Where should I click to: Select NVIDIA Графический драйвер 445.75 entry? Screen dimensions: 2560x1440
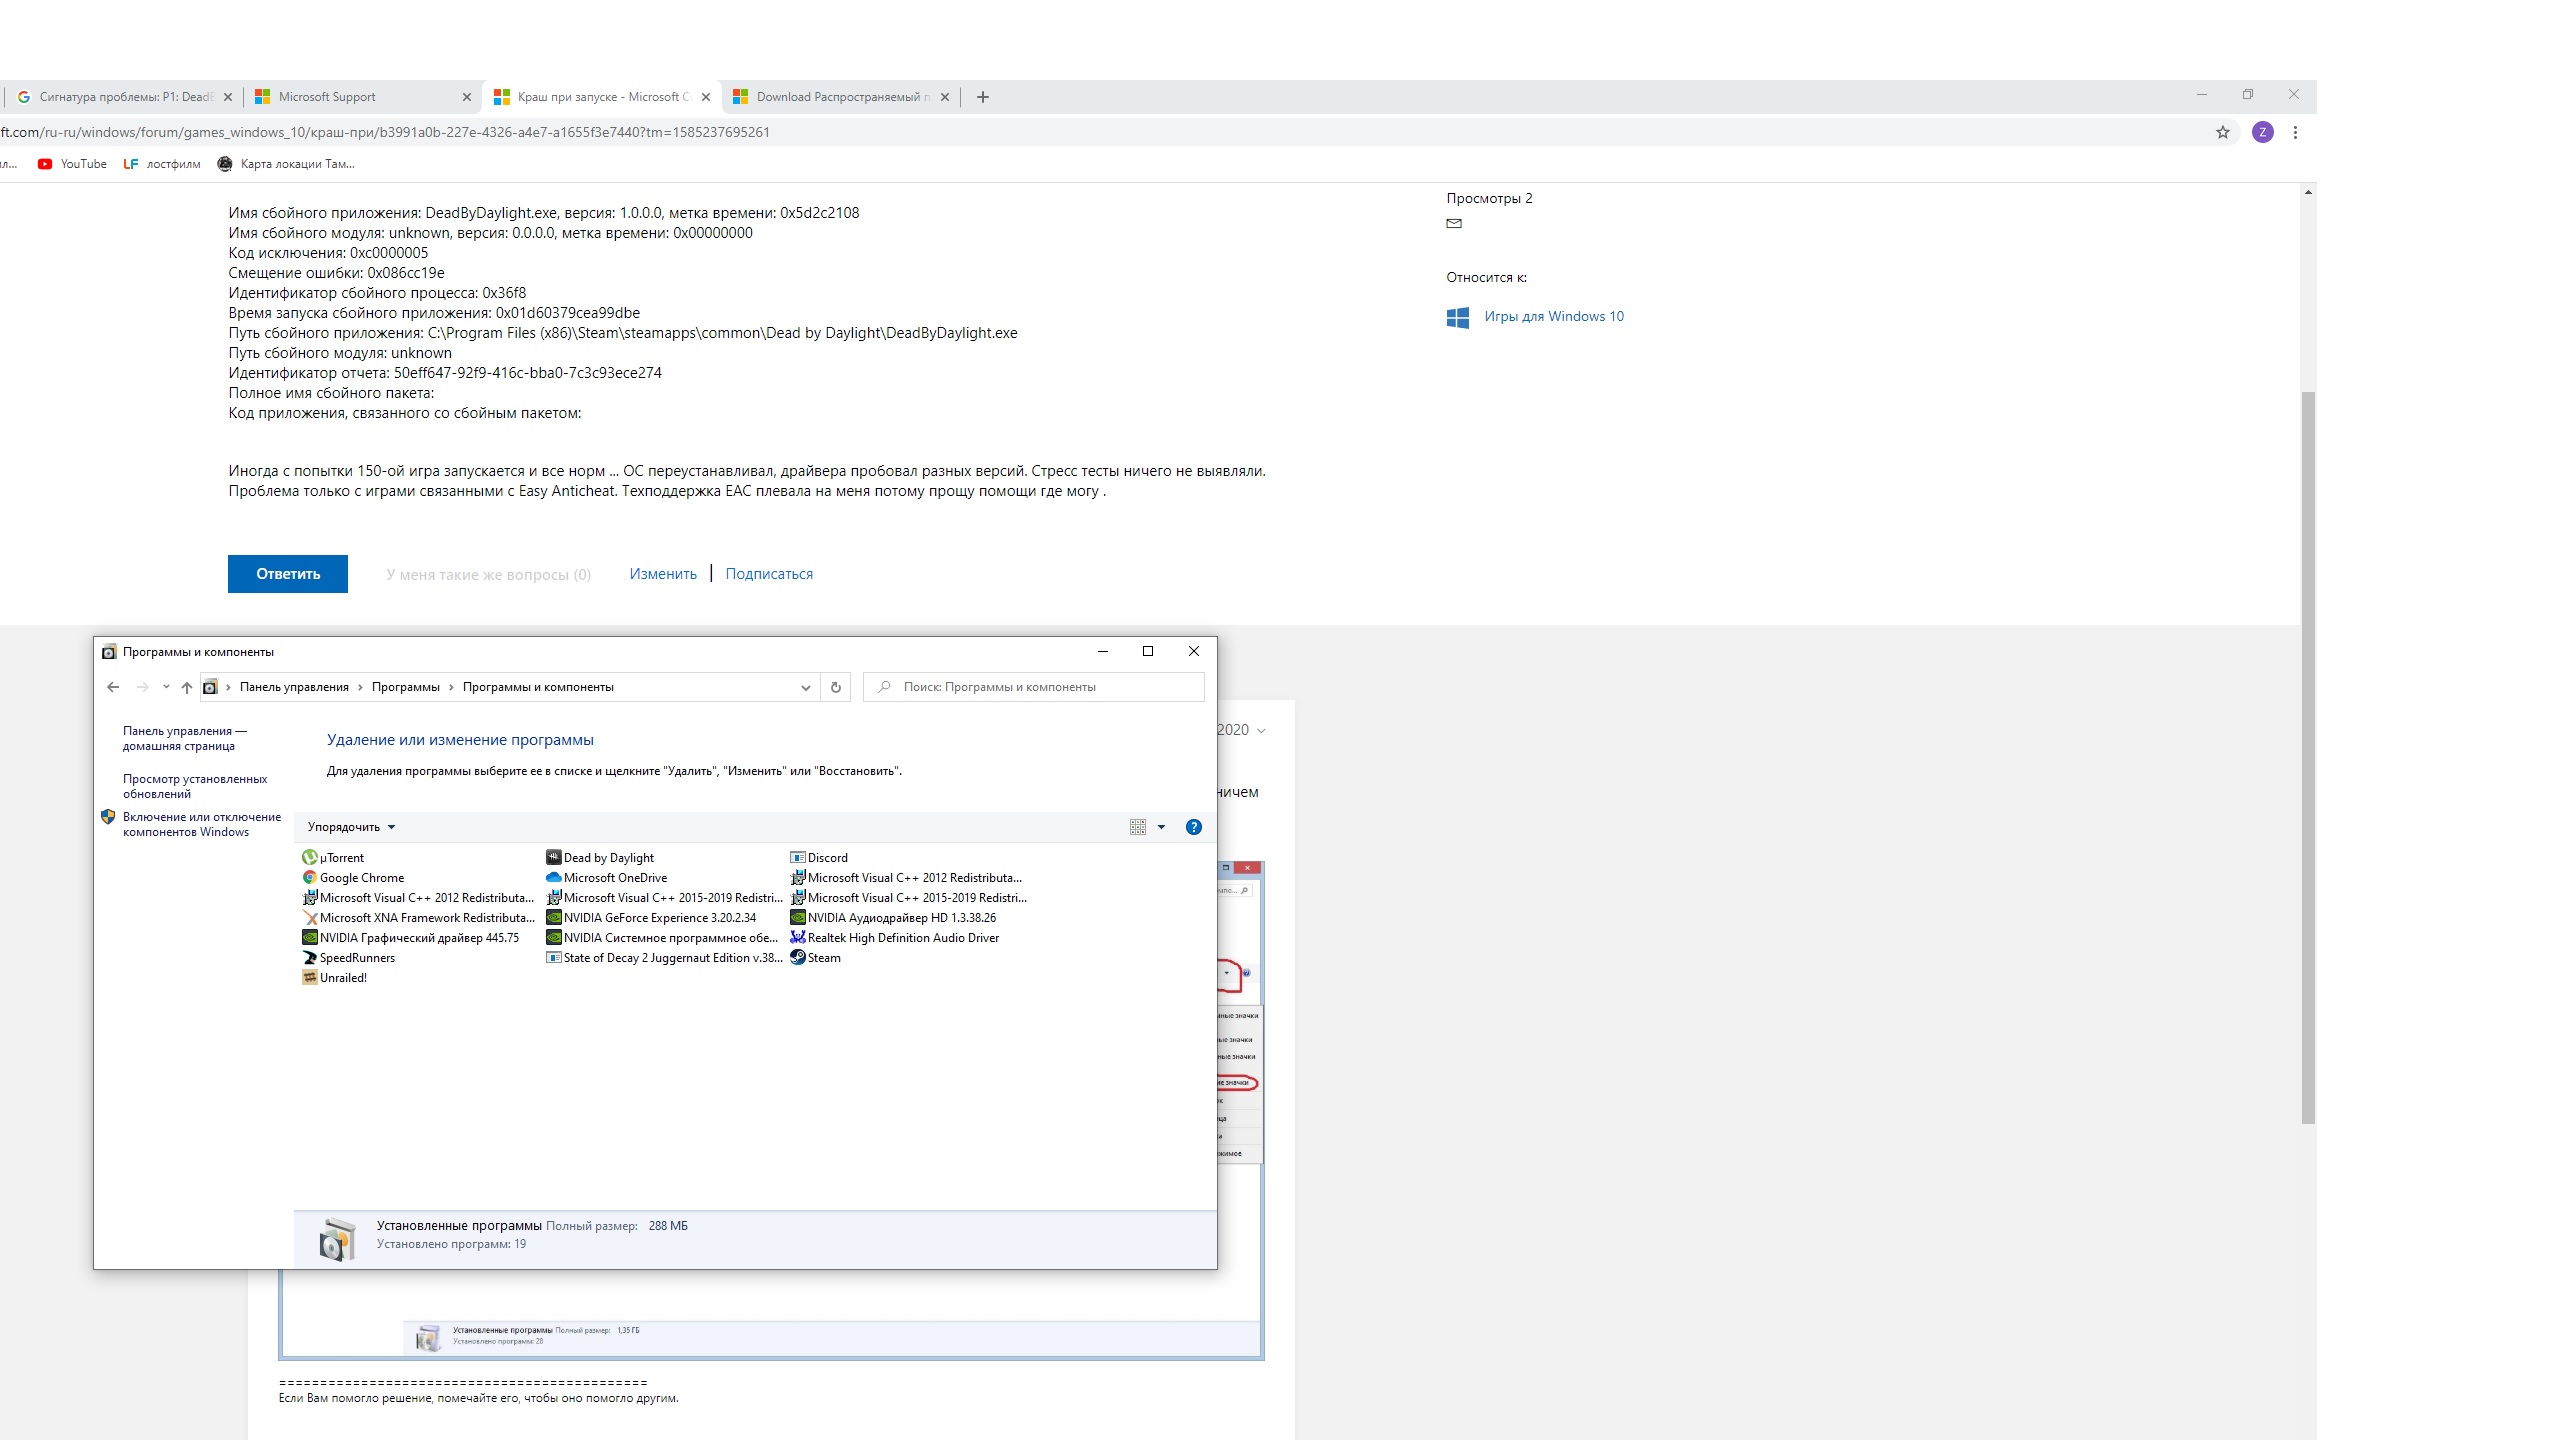(x=411, y=938)
